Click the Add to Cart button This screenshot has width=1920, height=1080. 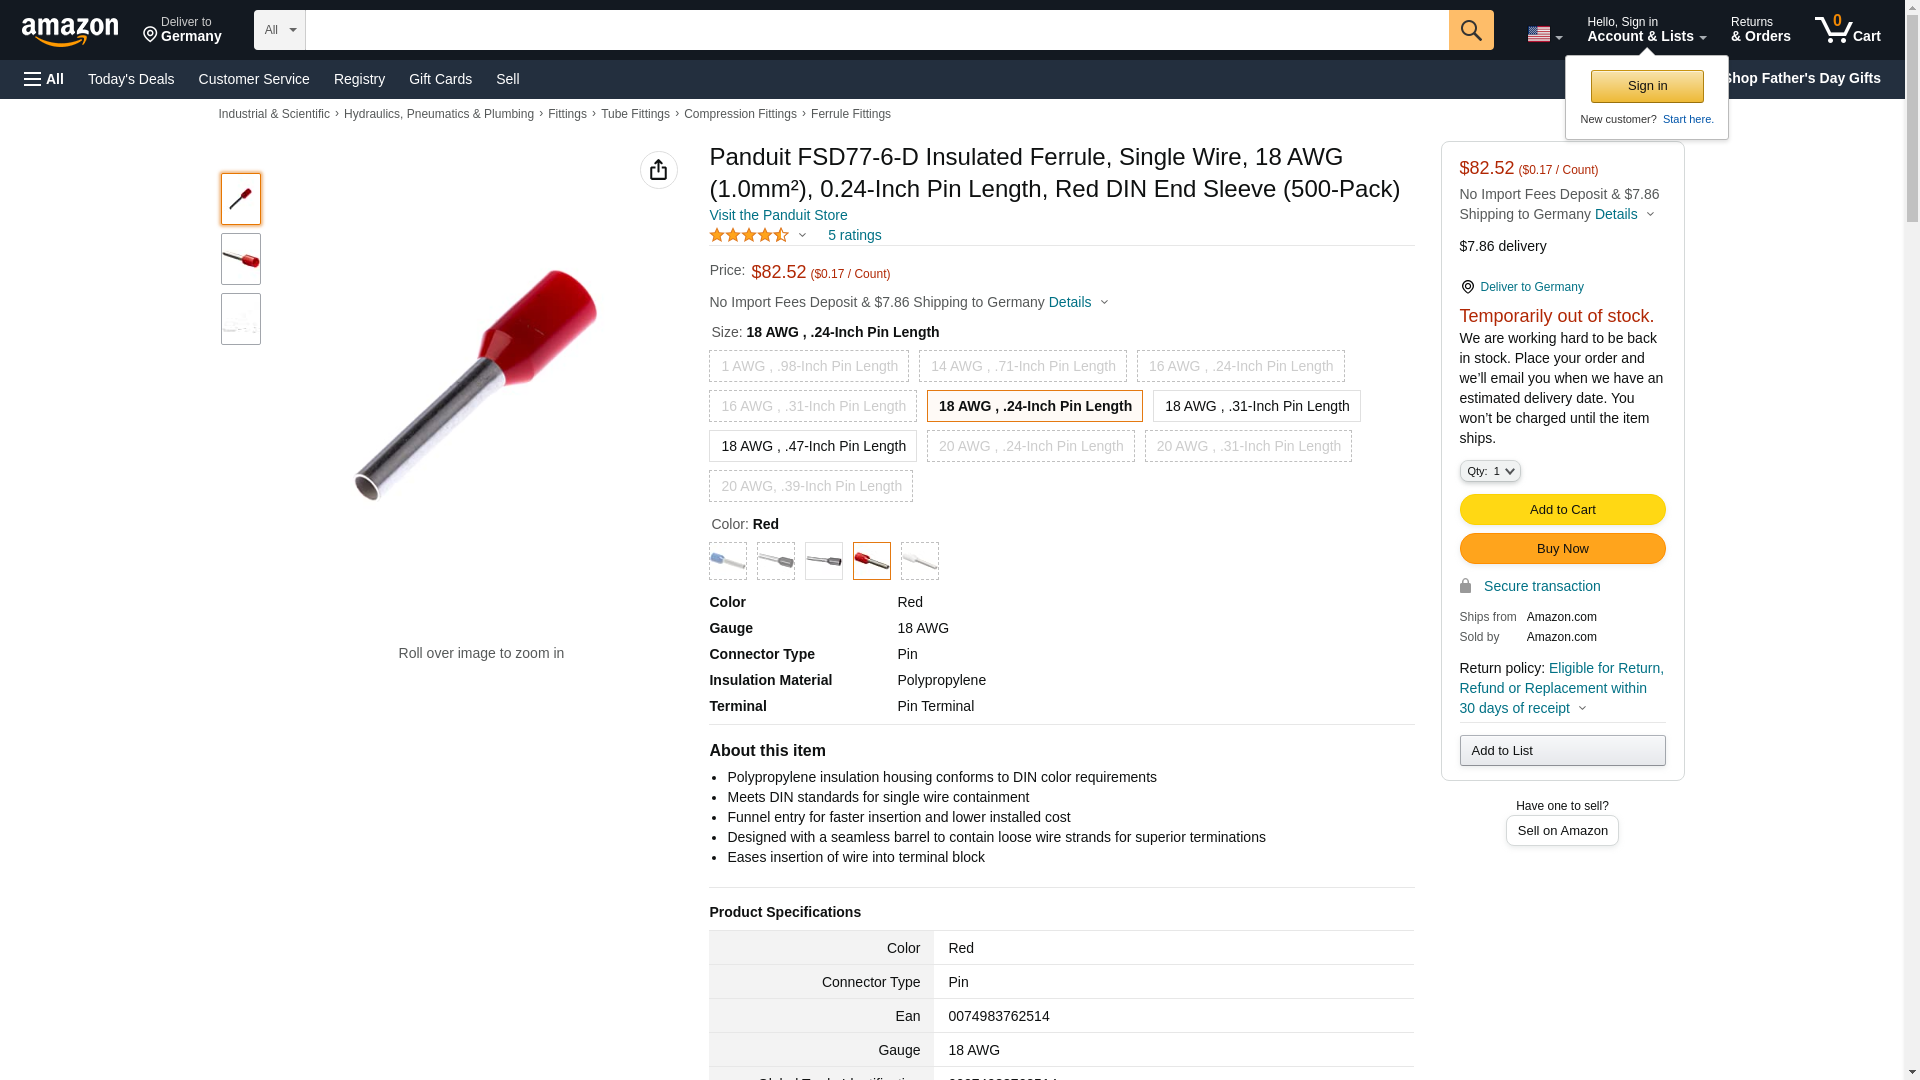point(1561,510)
